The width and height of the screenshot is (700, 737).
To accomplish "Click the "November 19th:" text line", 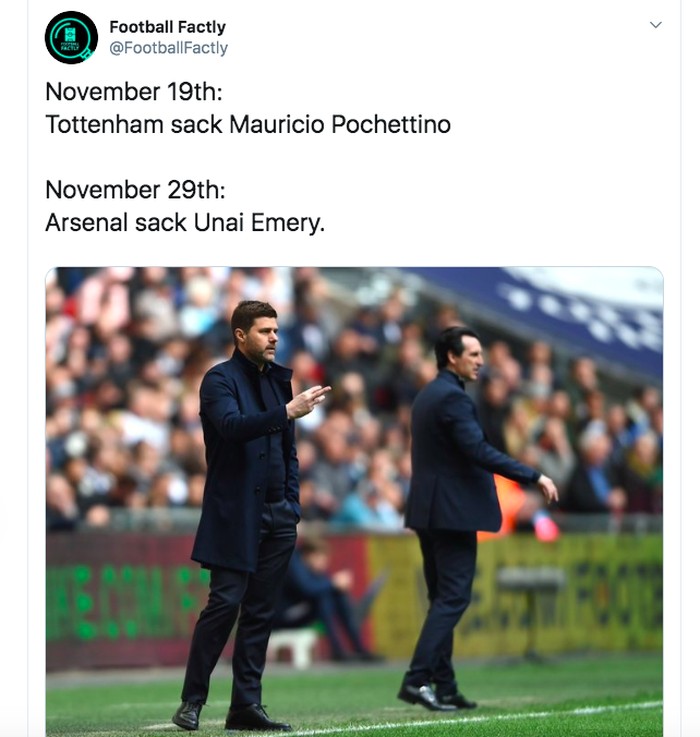I will pyautogui.click(x=134, y=91).
